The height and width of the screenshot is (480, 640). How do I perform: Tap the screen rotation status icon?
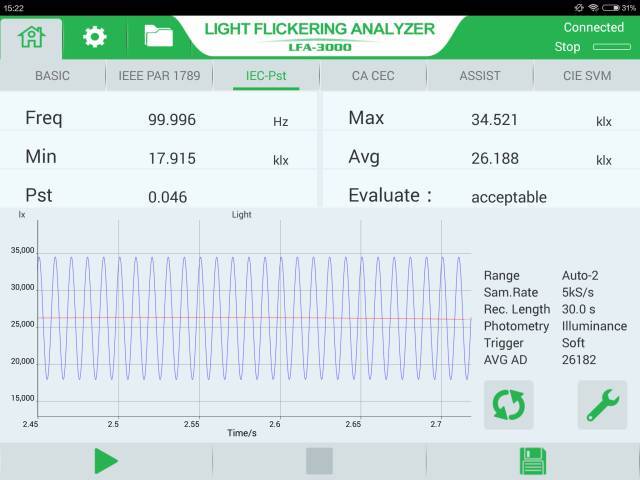click(579, 7)
